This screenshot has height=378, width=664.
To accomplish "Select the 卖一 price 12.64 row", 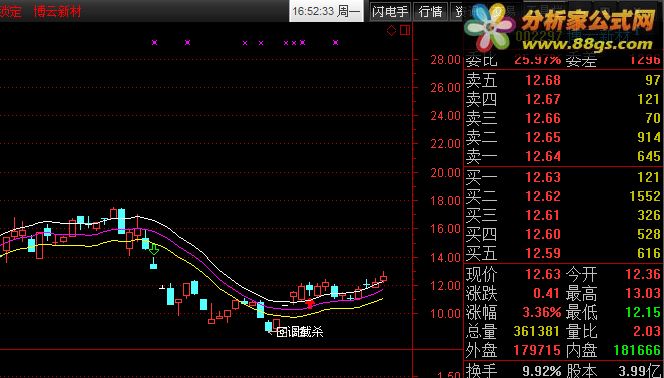I will pyautogui.click(x=564, y=157).
